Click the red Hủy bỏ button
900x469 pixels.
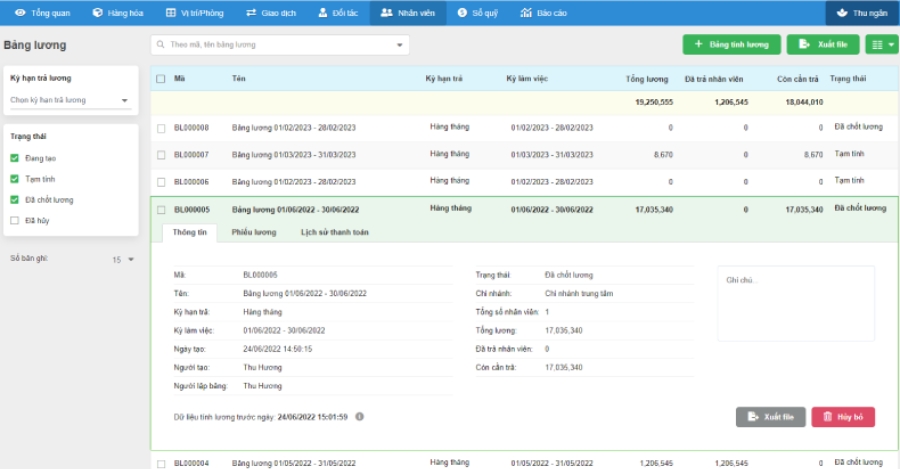[843, 417]
